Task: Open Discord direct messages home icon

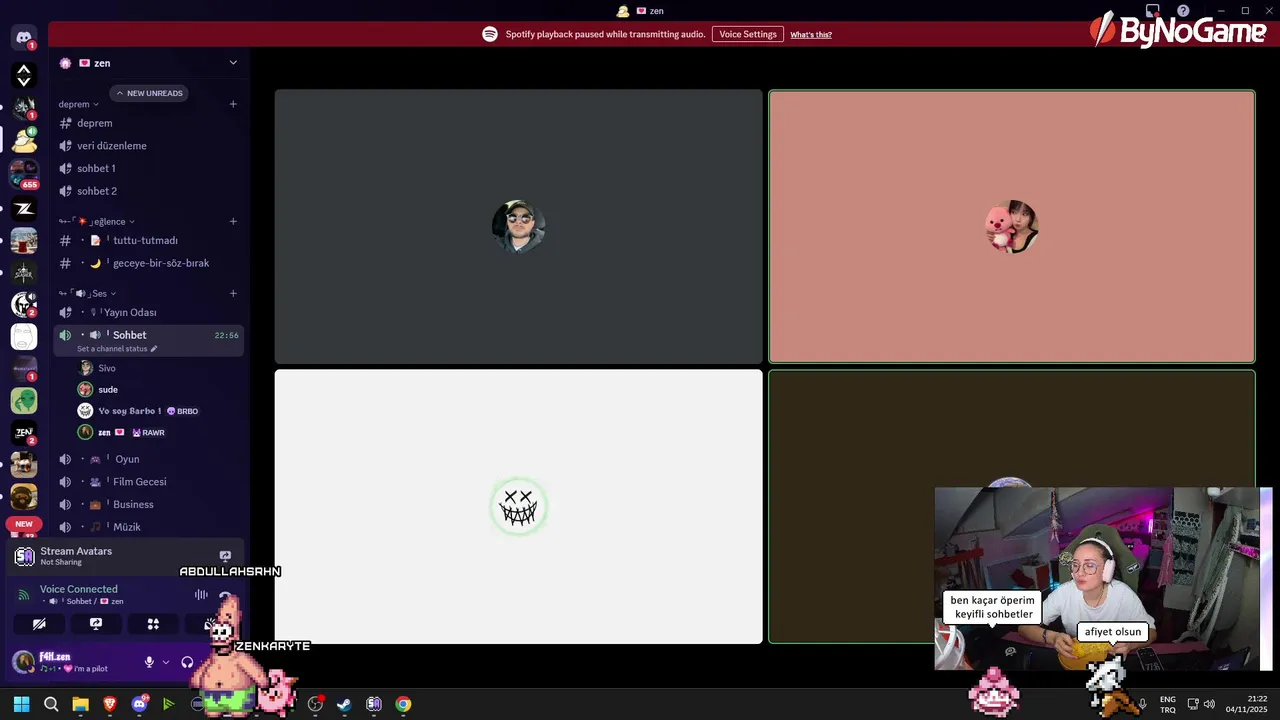Action: click(24, 38)
